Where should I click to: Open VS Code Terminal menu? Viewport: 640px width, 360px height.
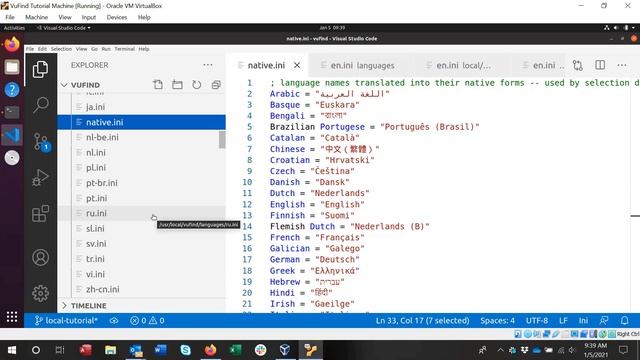click(x=124, y=49)
